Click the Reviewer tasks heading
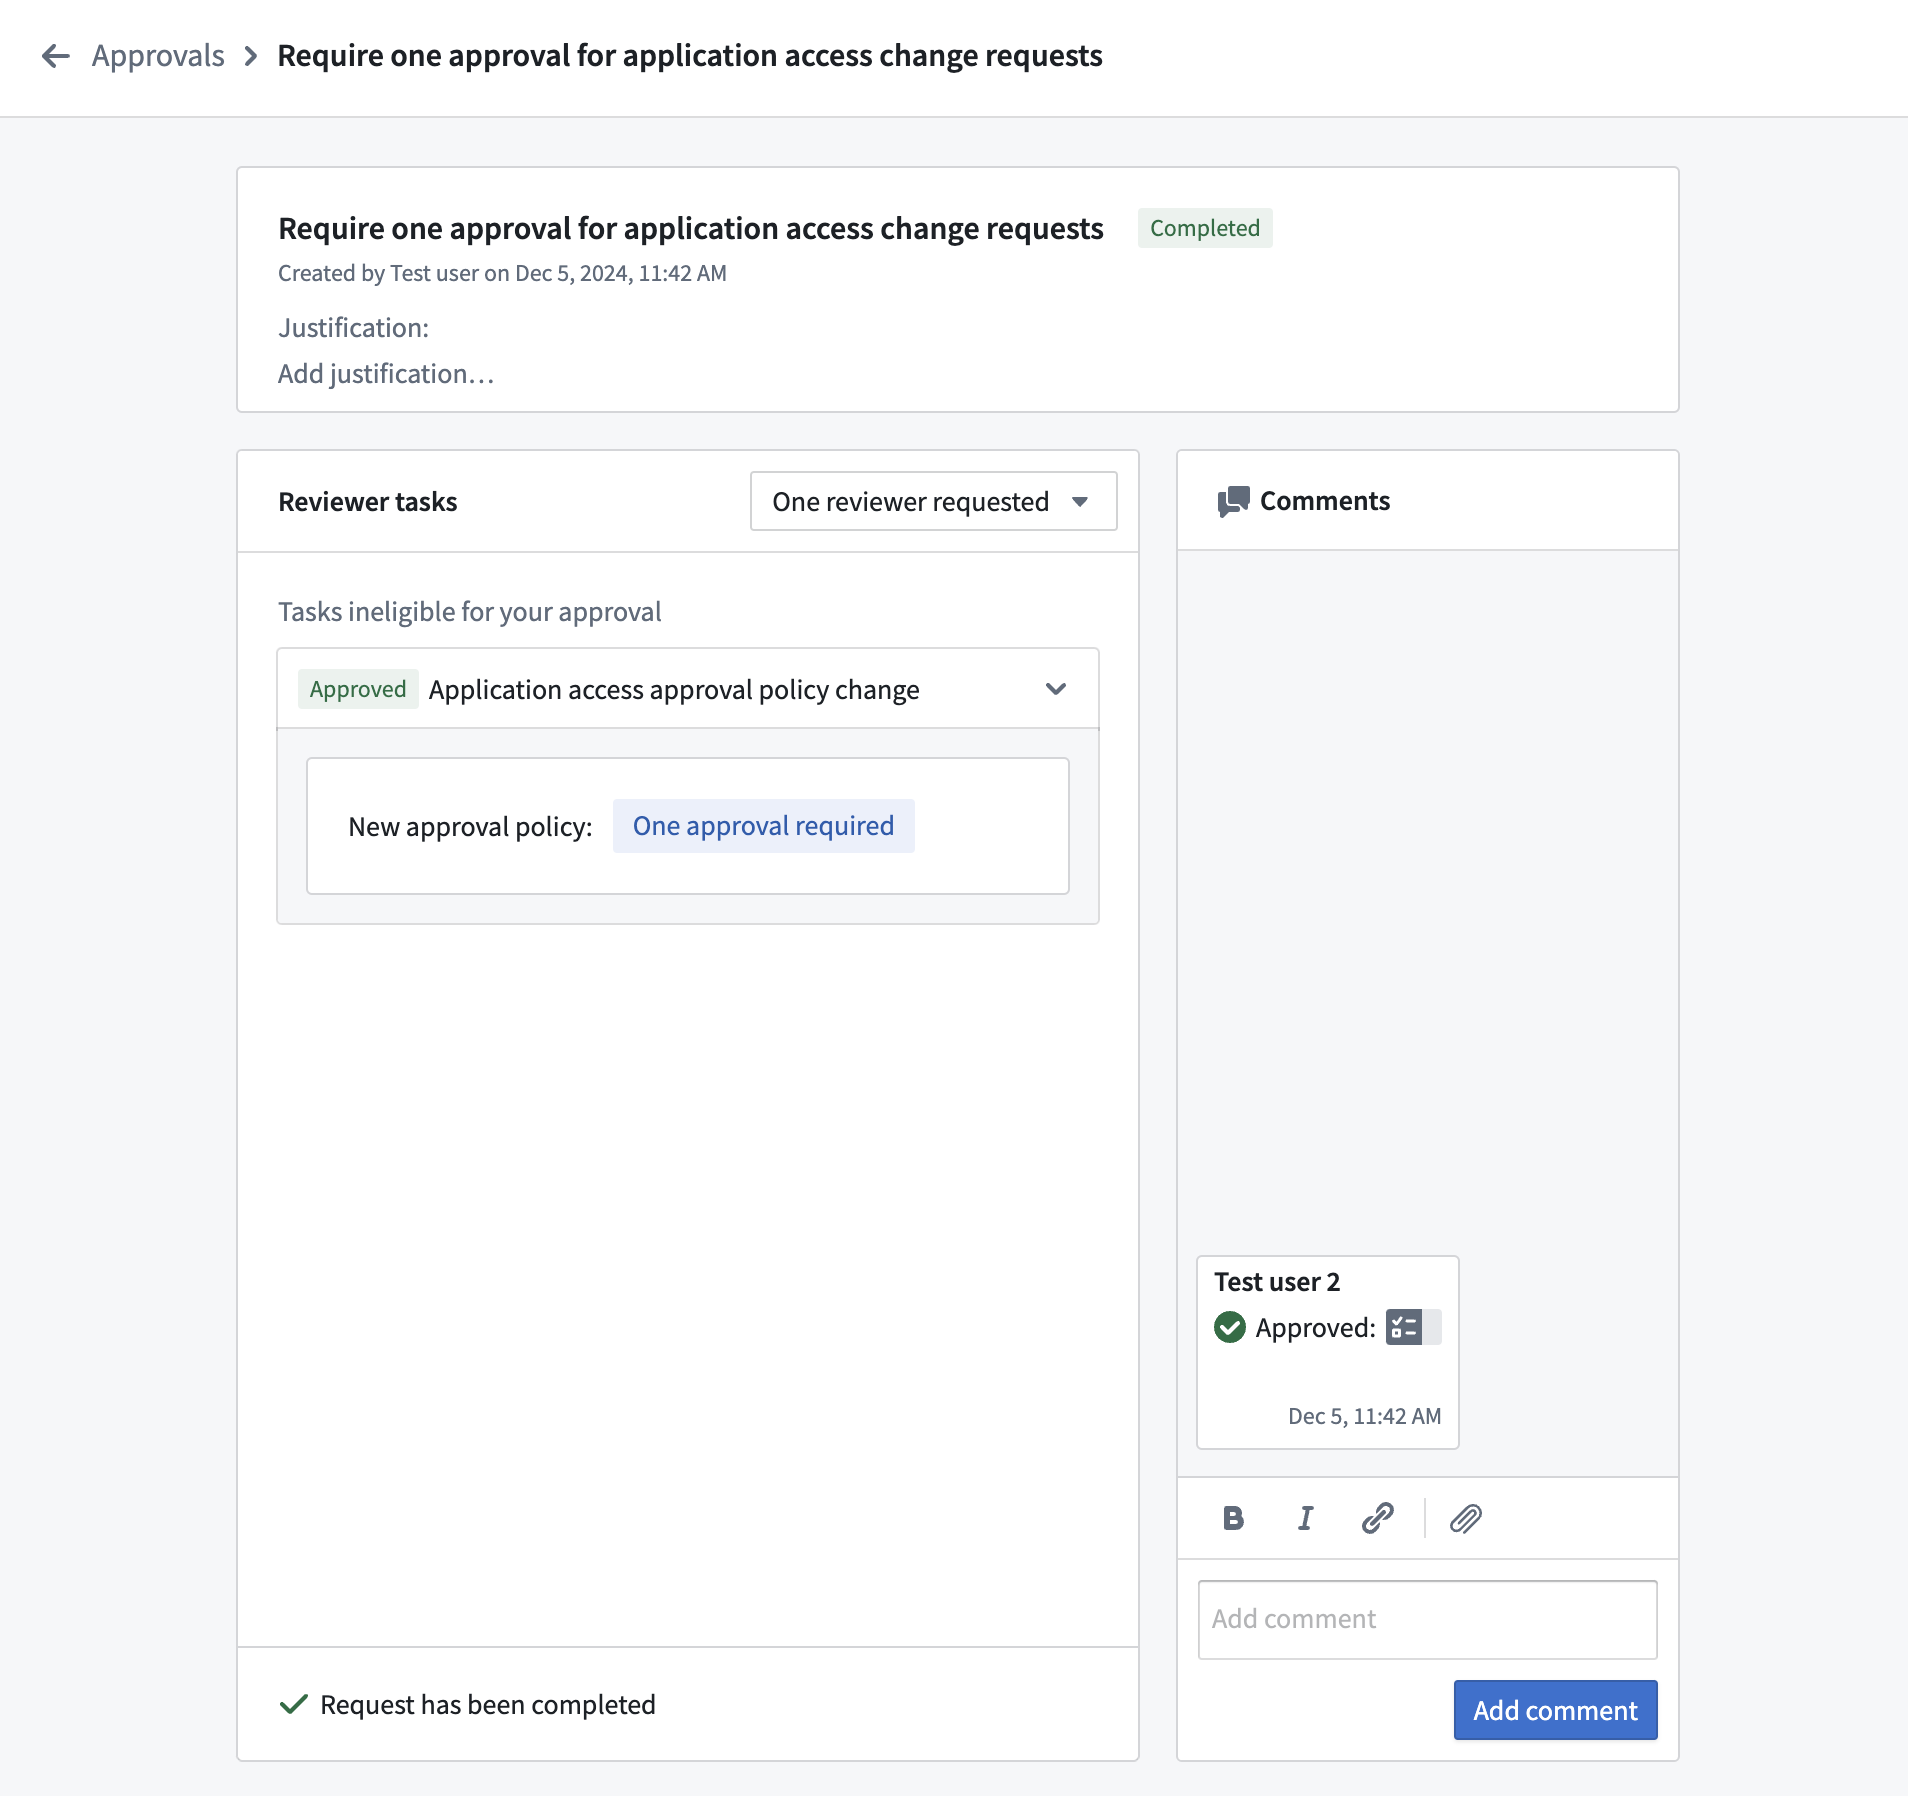Image resolution: width=1908 pixels, height=1796 pixels. click(368, 502)
